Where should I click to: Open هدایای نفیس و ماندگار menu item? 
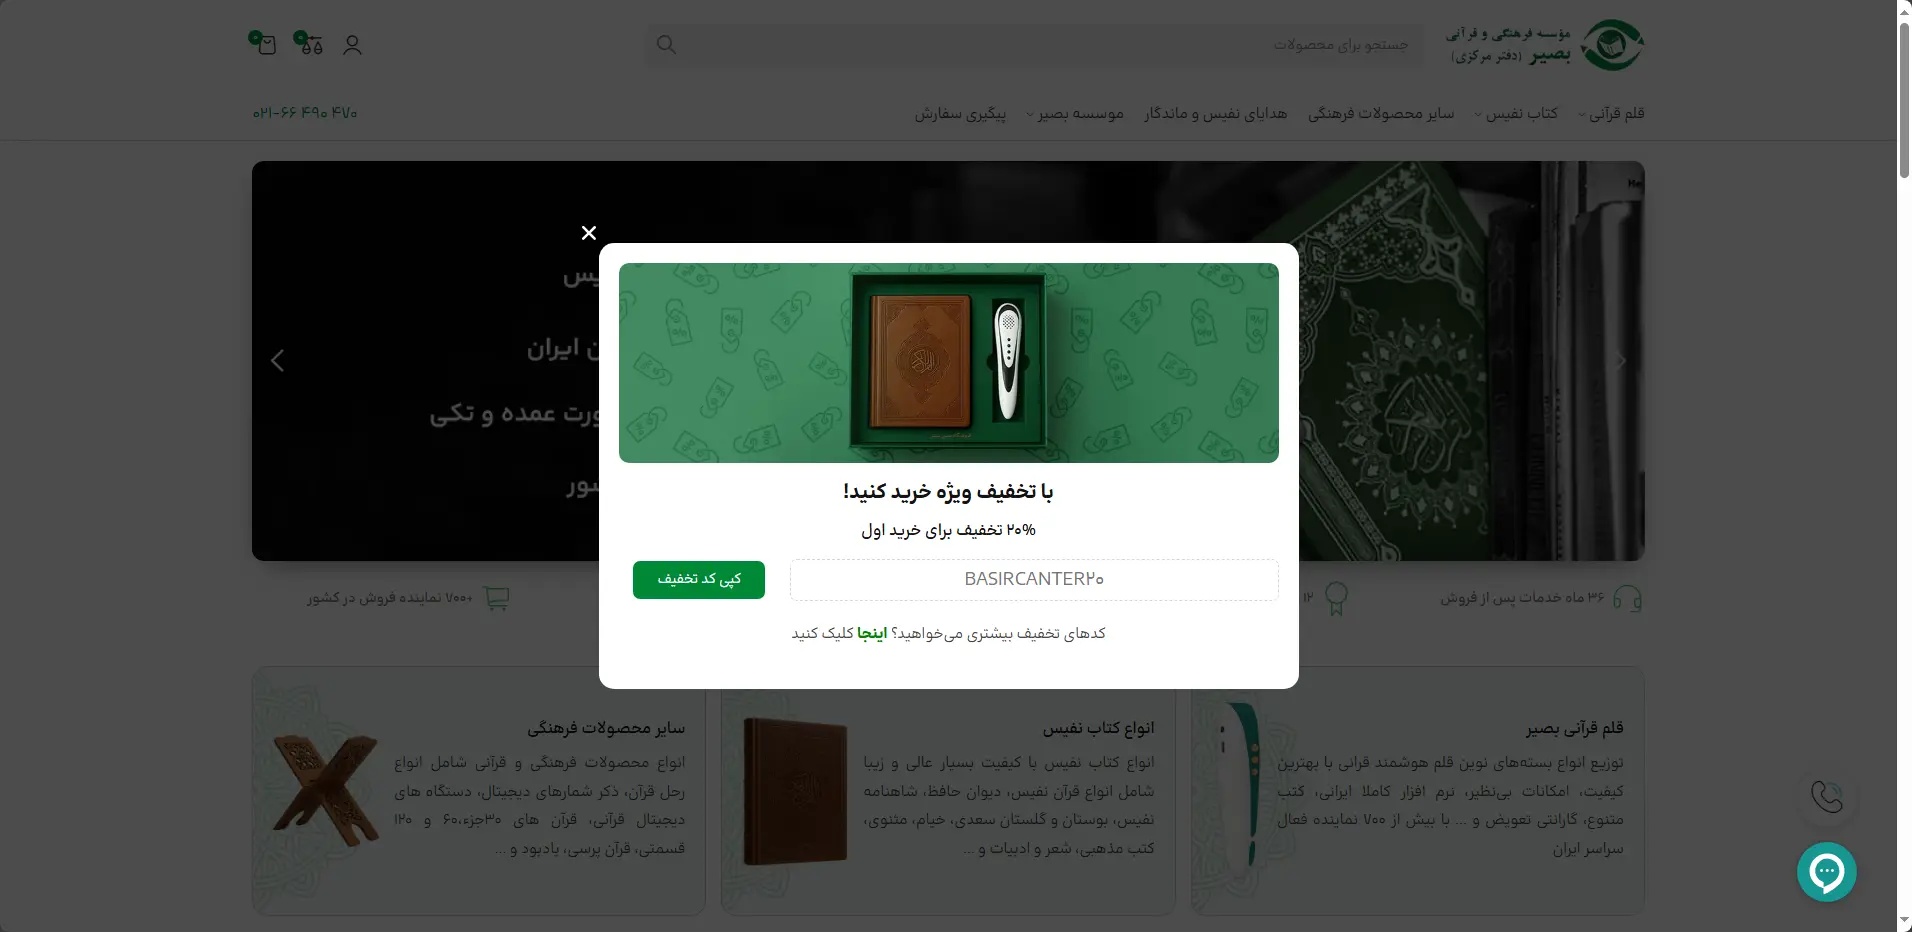(1216, 114)
